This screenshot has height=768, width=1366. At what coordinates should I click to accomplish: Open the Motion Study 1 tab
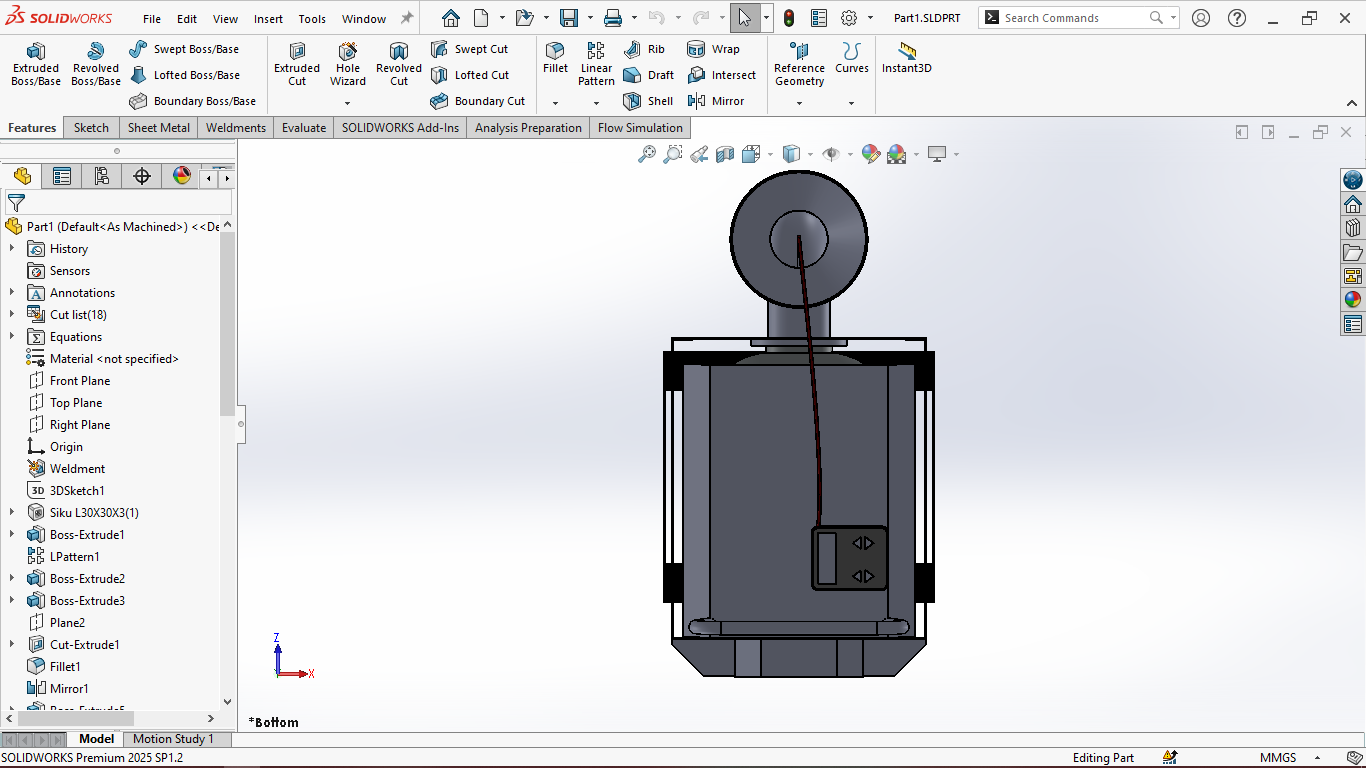pos(174,739)
